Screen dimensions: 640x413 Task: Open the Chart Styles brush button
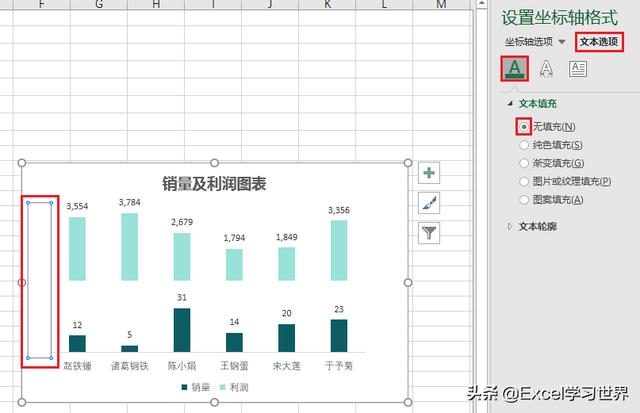tap(429, 203)
